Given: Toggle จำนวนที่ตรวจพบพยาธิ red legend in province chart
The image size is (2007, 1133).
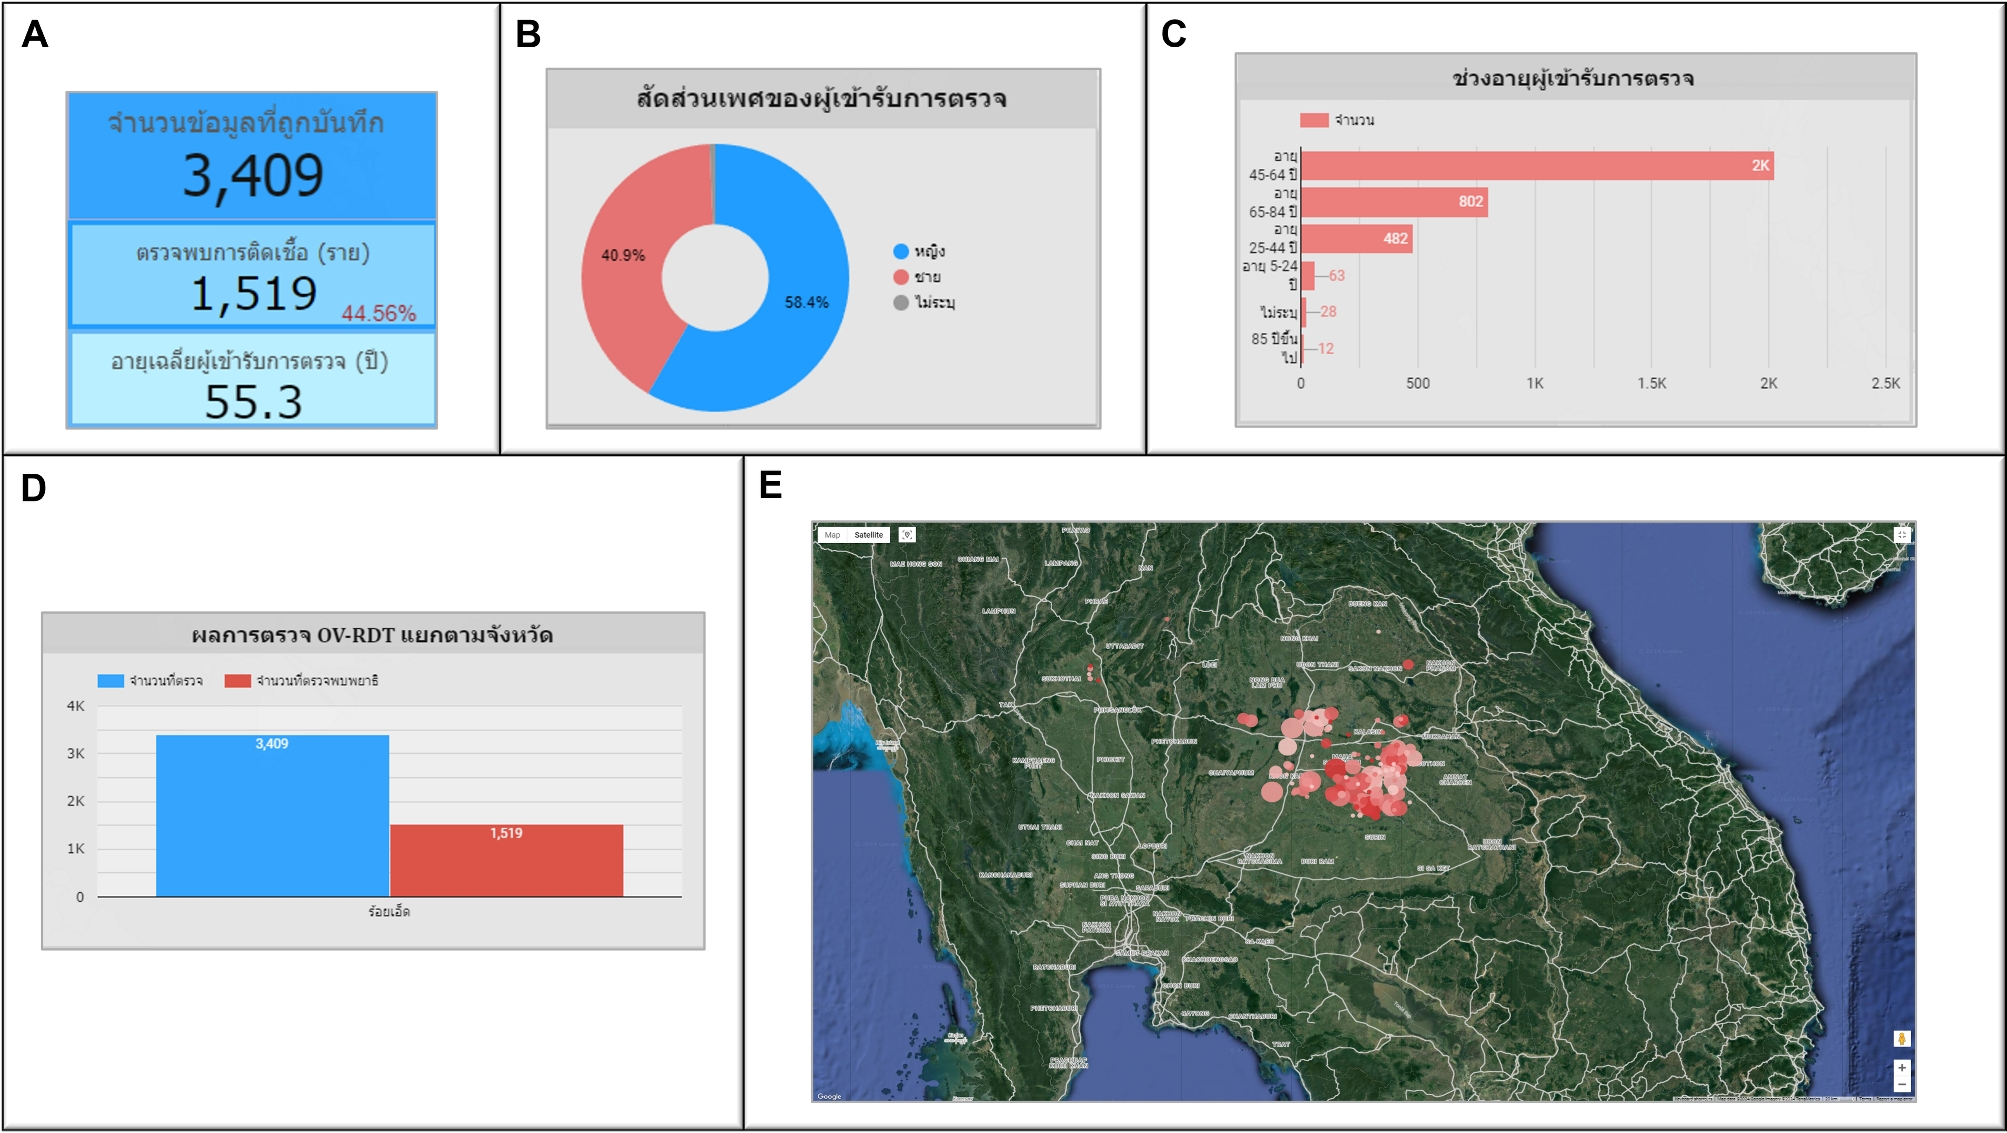Looking at the screenshot, I should (x=238, y=681).
